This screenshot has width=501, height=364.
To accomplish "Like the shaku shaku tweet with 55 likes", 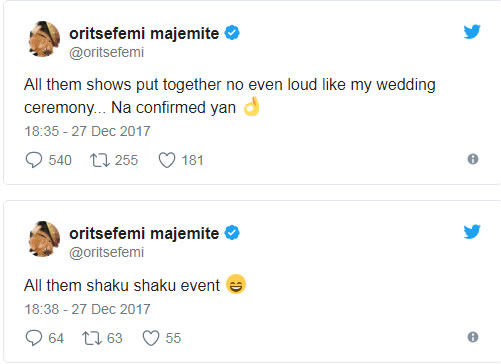I will coord(151,338).
